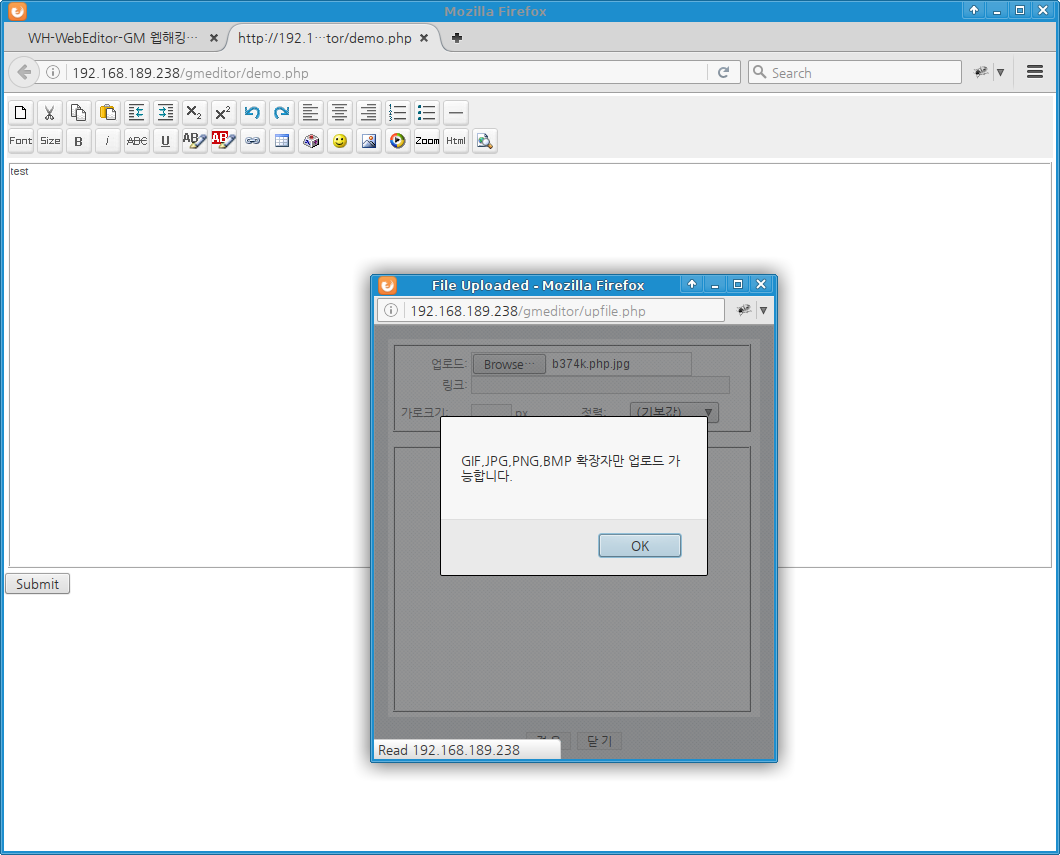The width and height of the screenshot is (1060, 855).
Task: Open the Font selector
Action: pyautogui.click(x=20, y=141)
